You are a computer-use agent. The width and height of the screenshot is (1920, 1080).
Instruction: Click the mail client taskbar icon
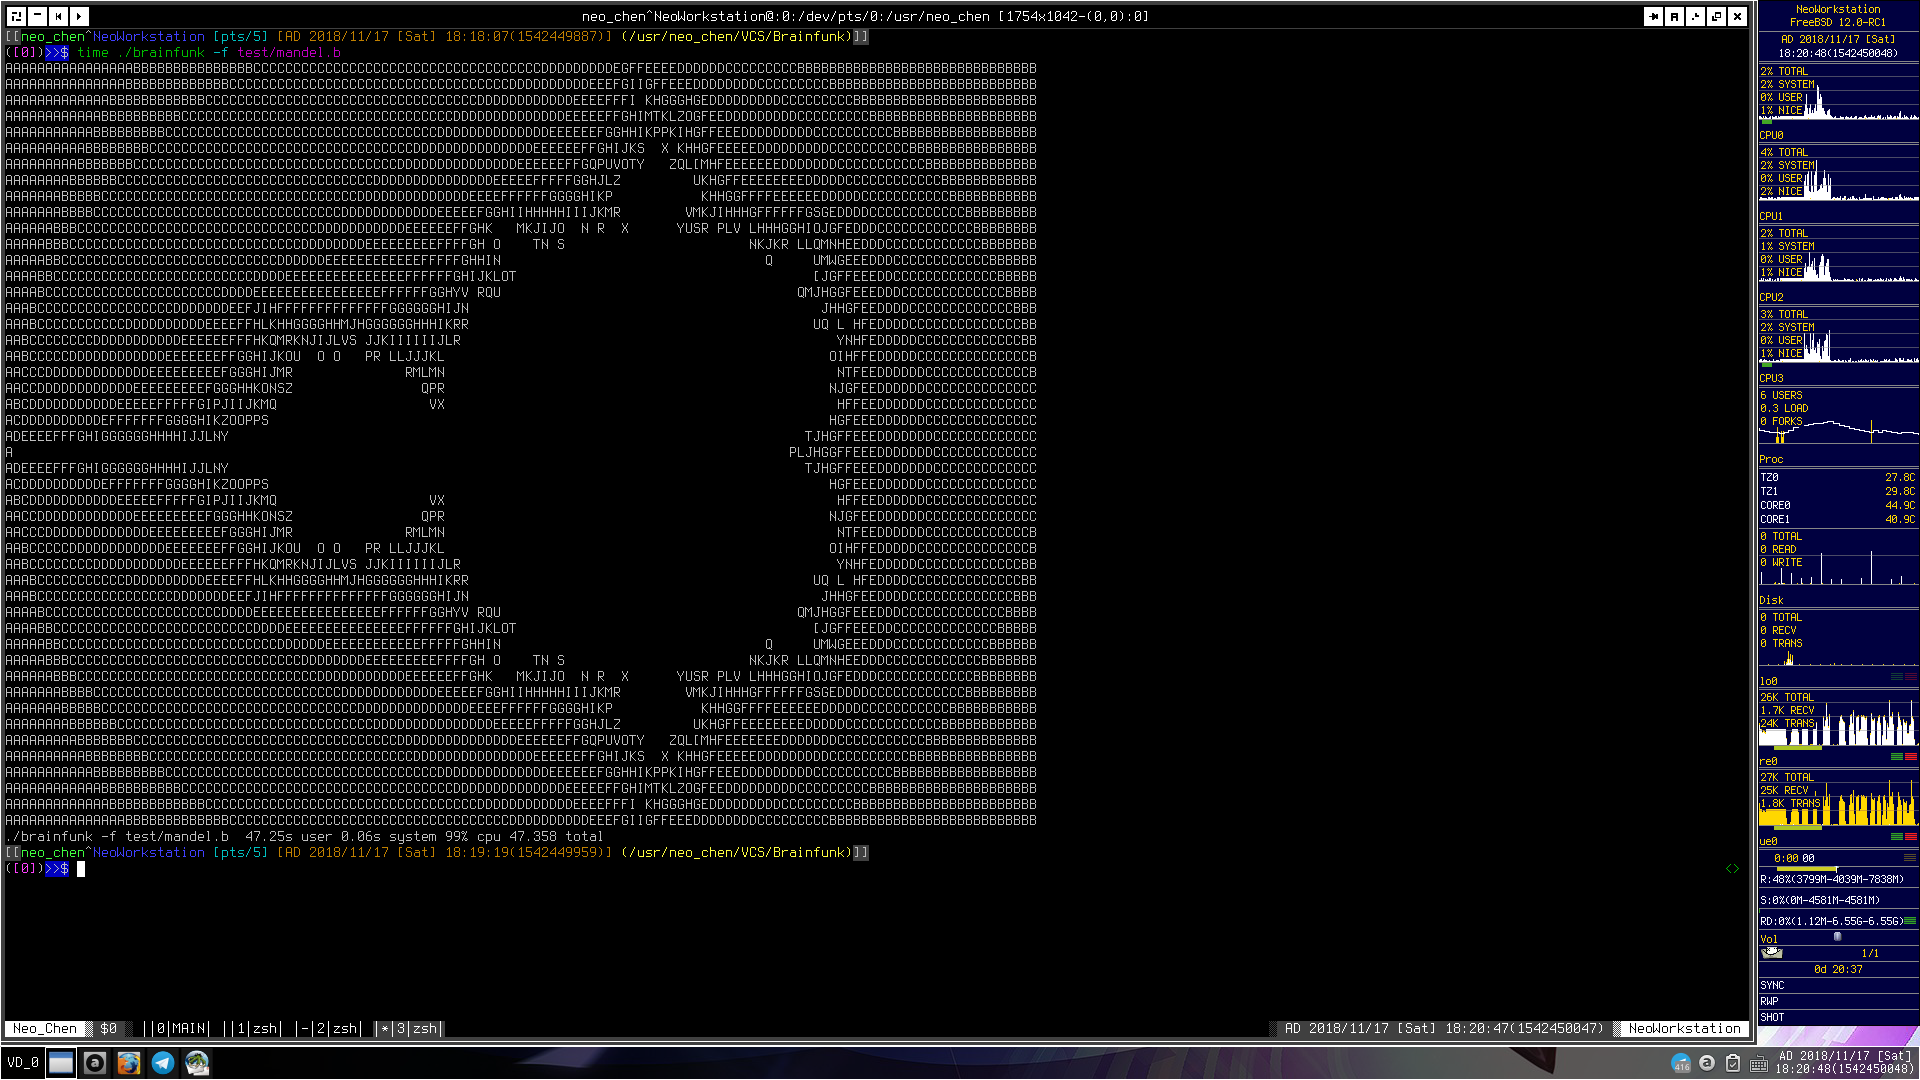[x=197, y=1063]
